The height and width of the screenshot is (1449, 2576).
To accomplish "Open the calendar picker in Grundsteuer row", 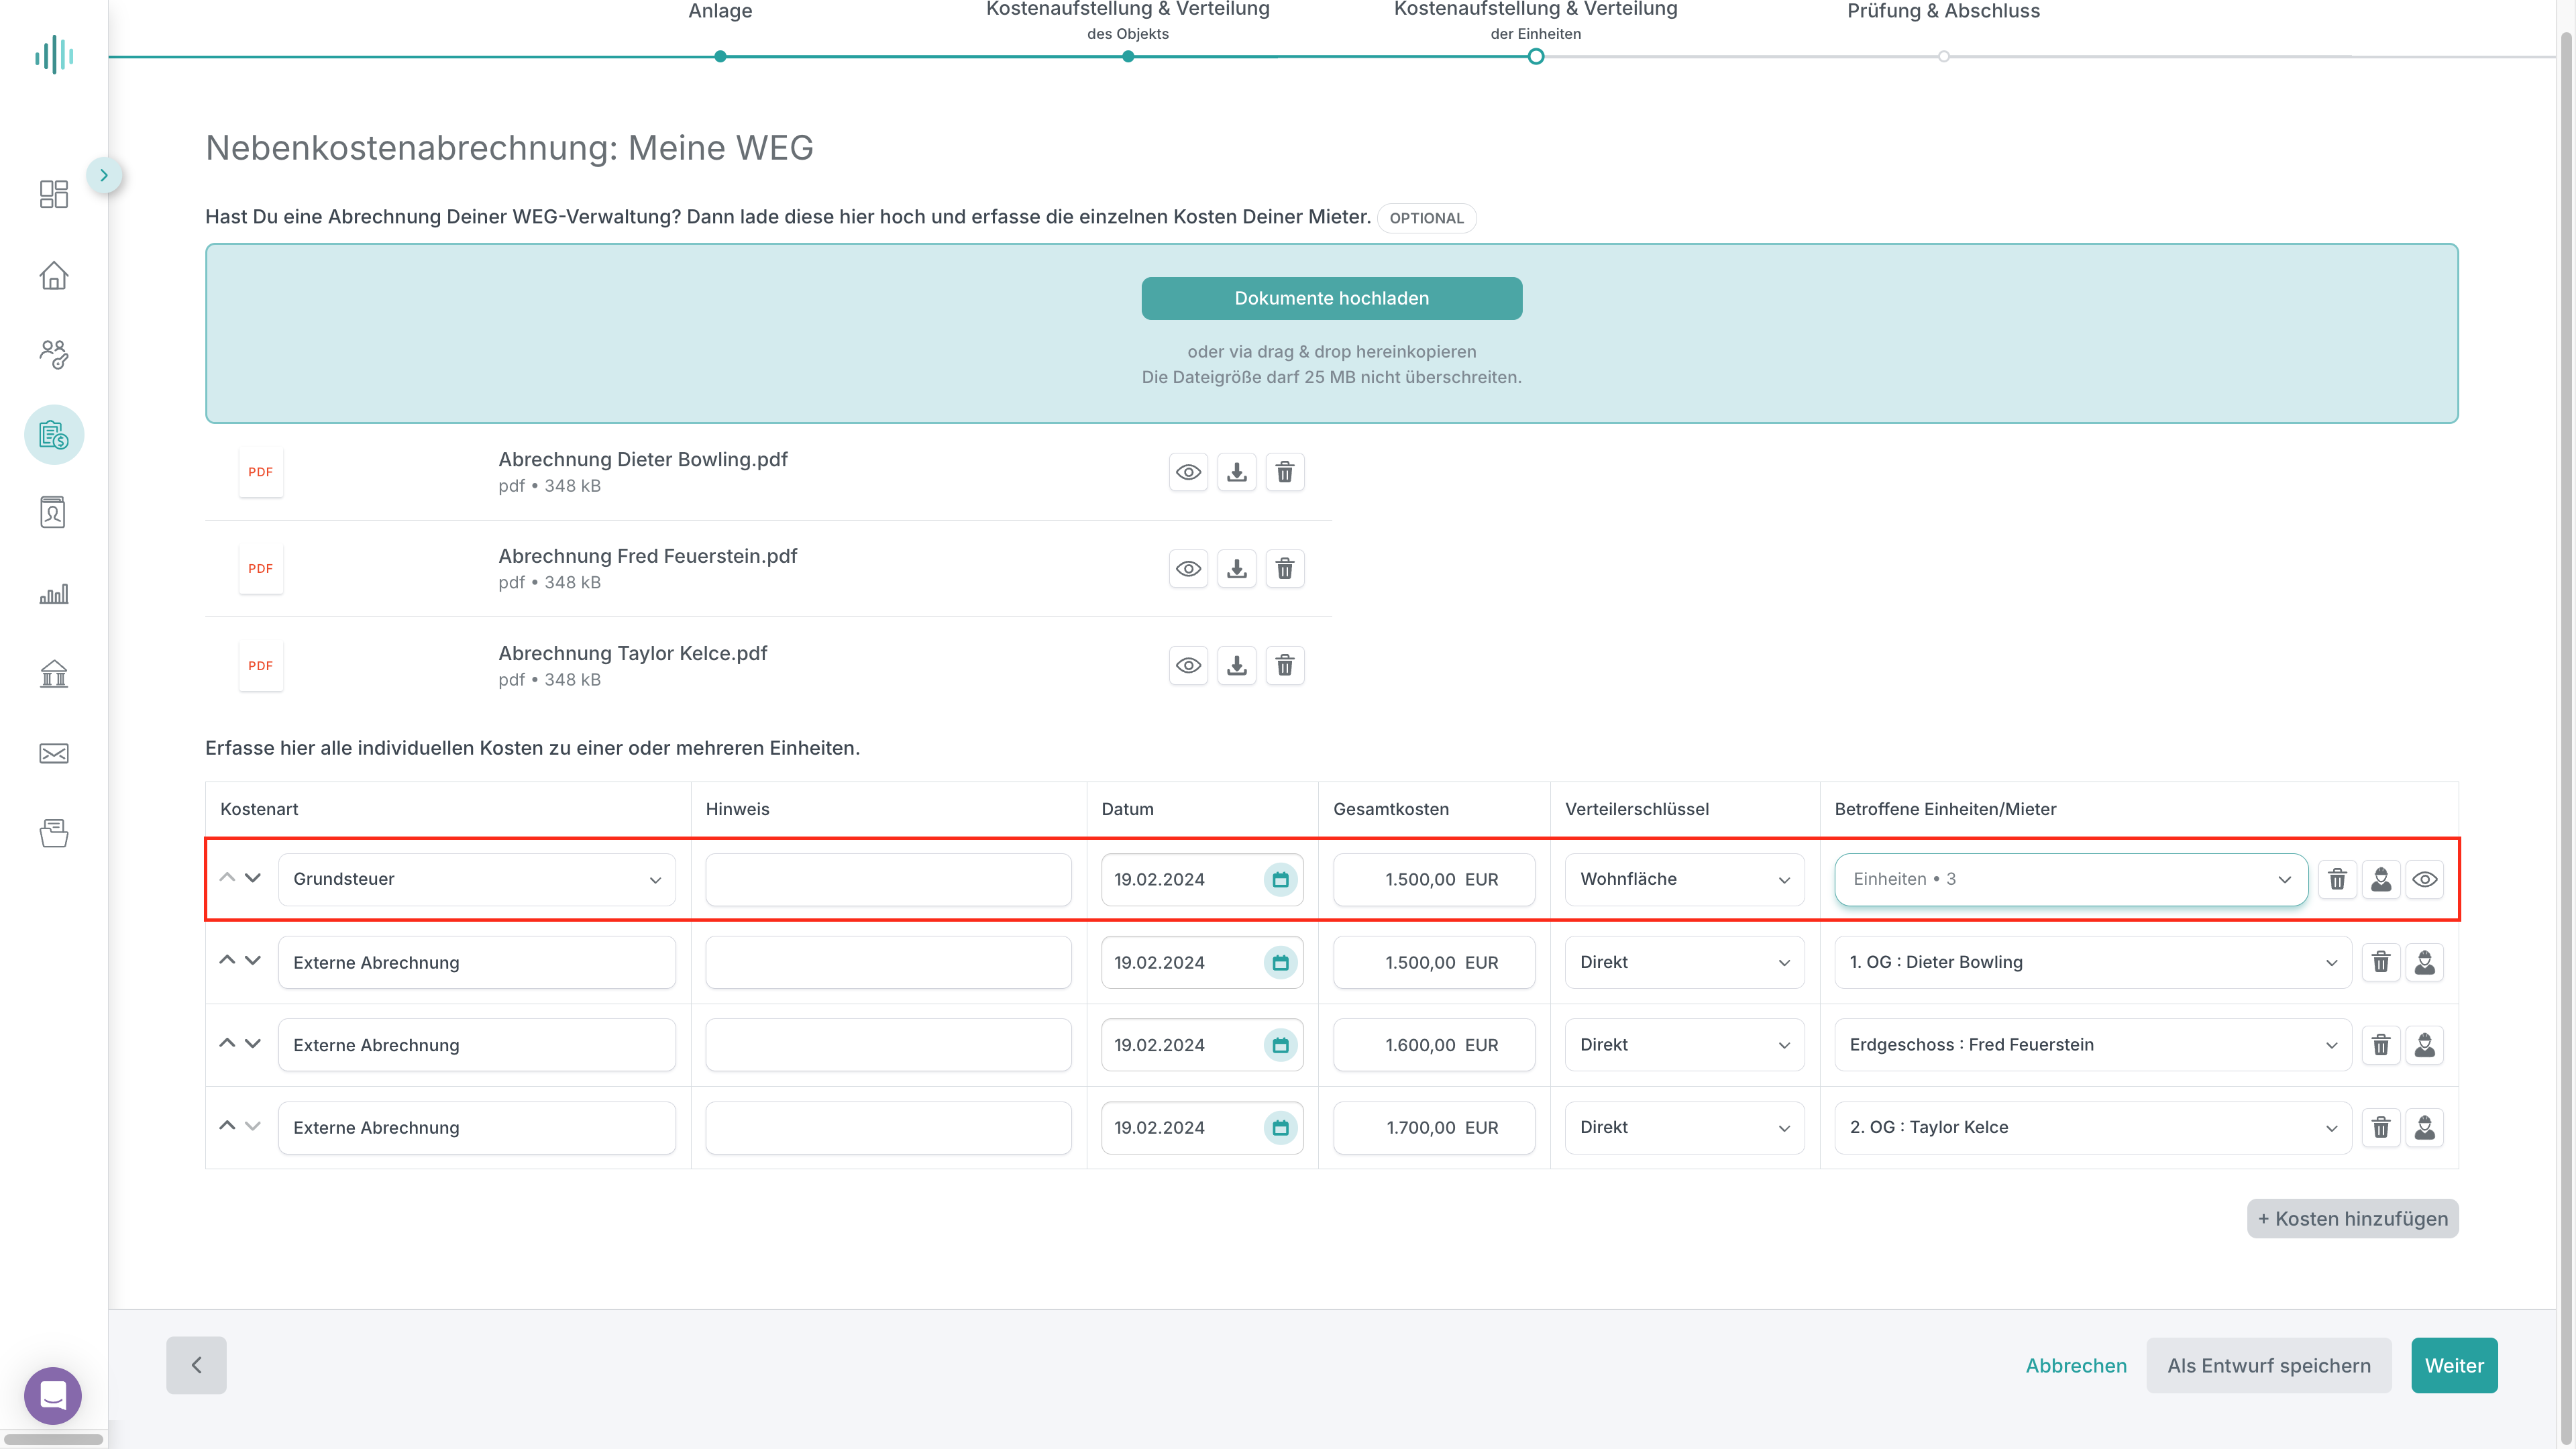I will tap(1280, 880).
